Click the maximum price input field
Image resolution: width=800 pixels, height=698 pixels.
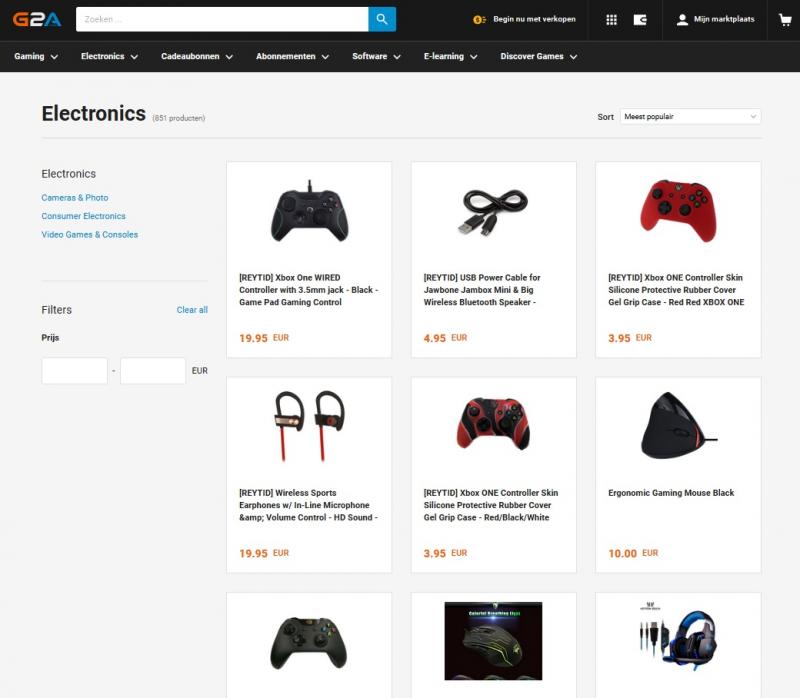153,370
